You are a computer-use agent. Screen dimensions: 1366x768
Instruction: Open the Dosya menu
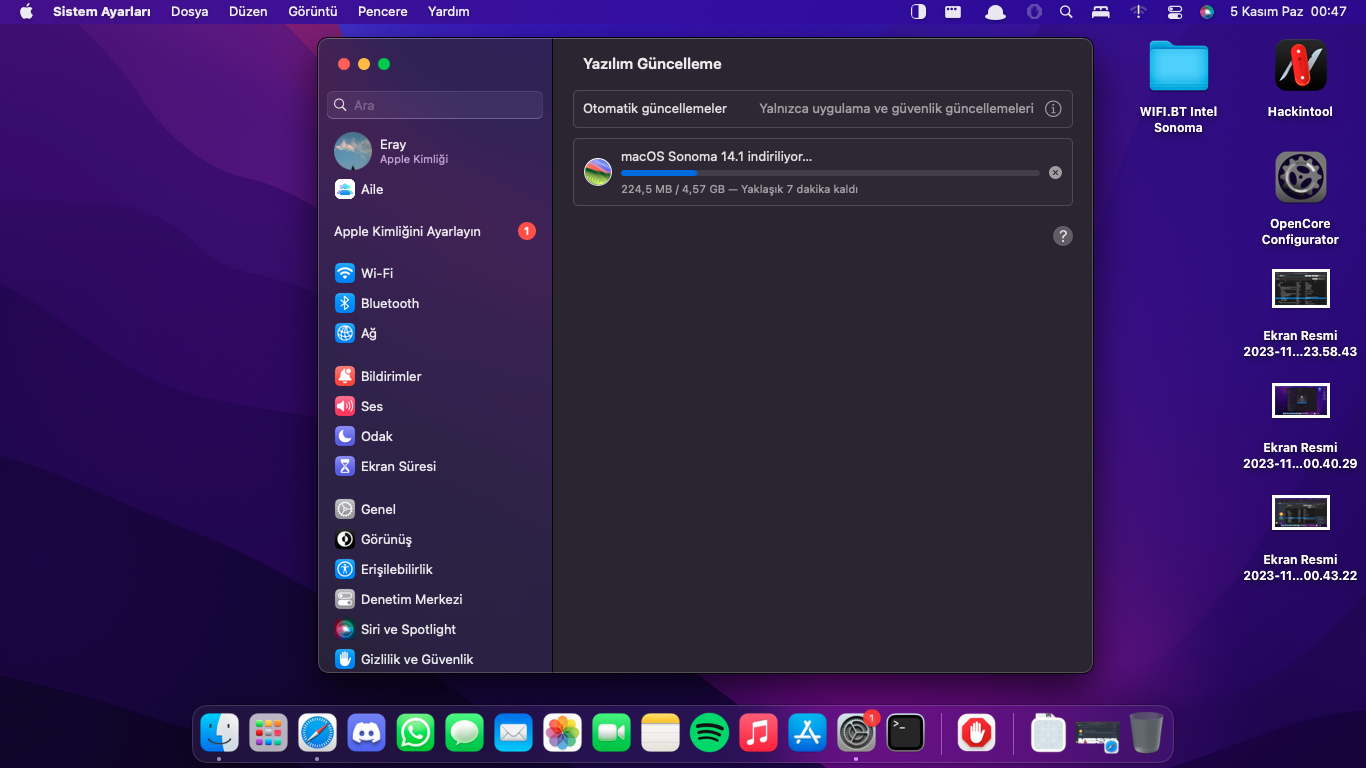(189, 12)
